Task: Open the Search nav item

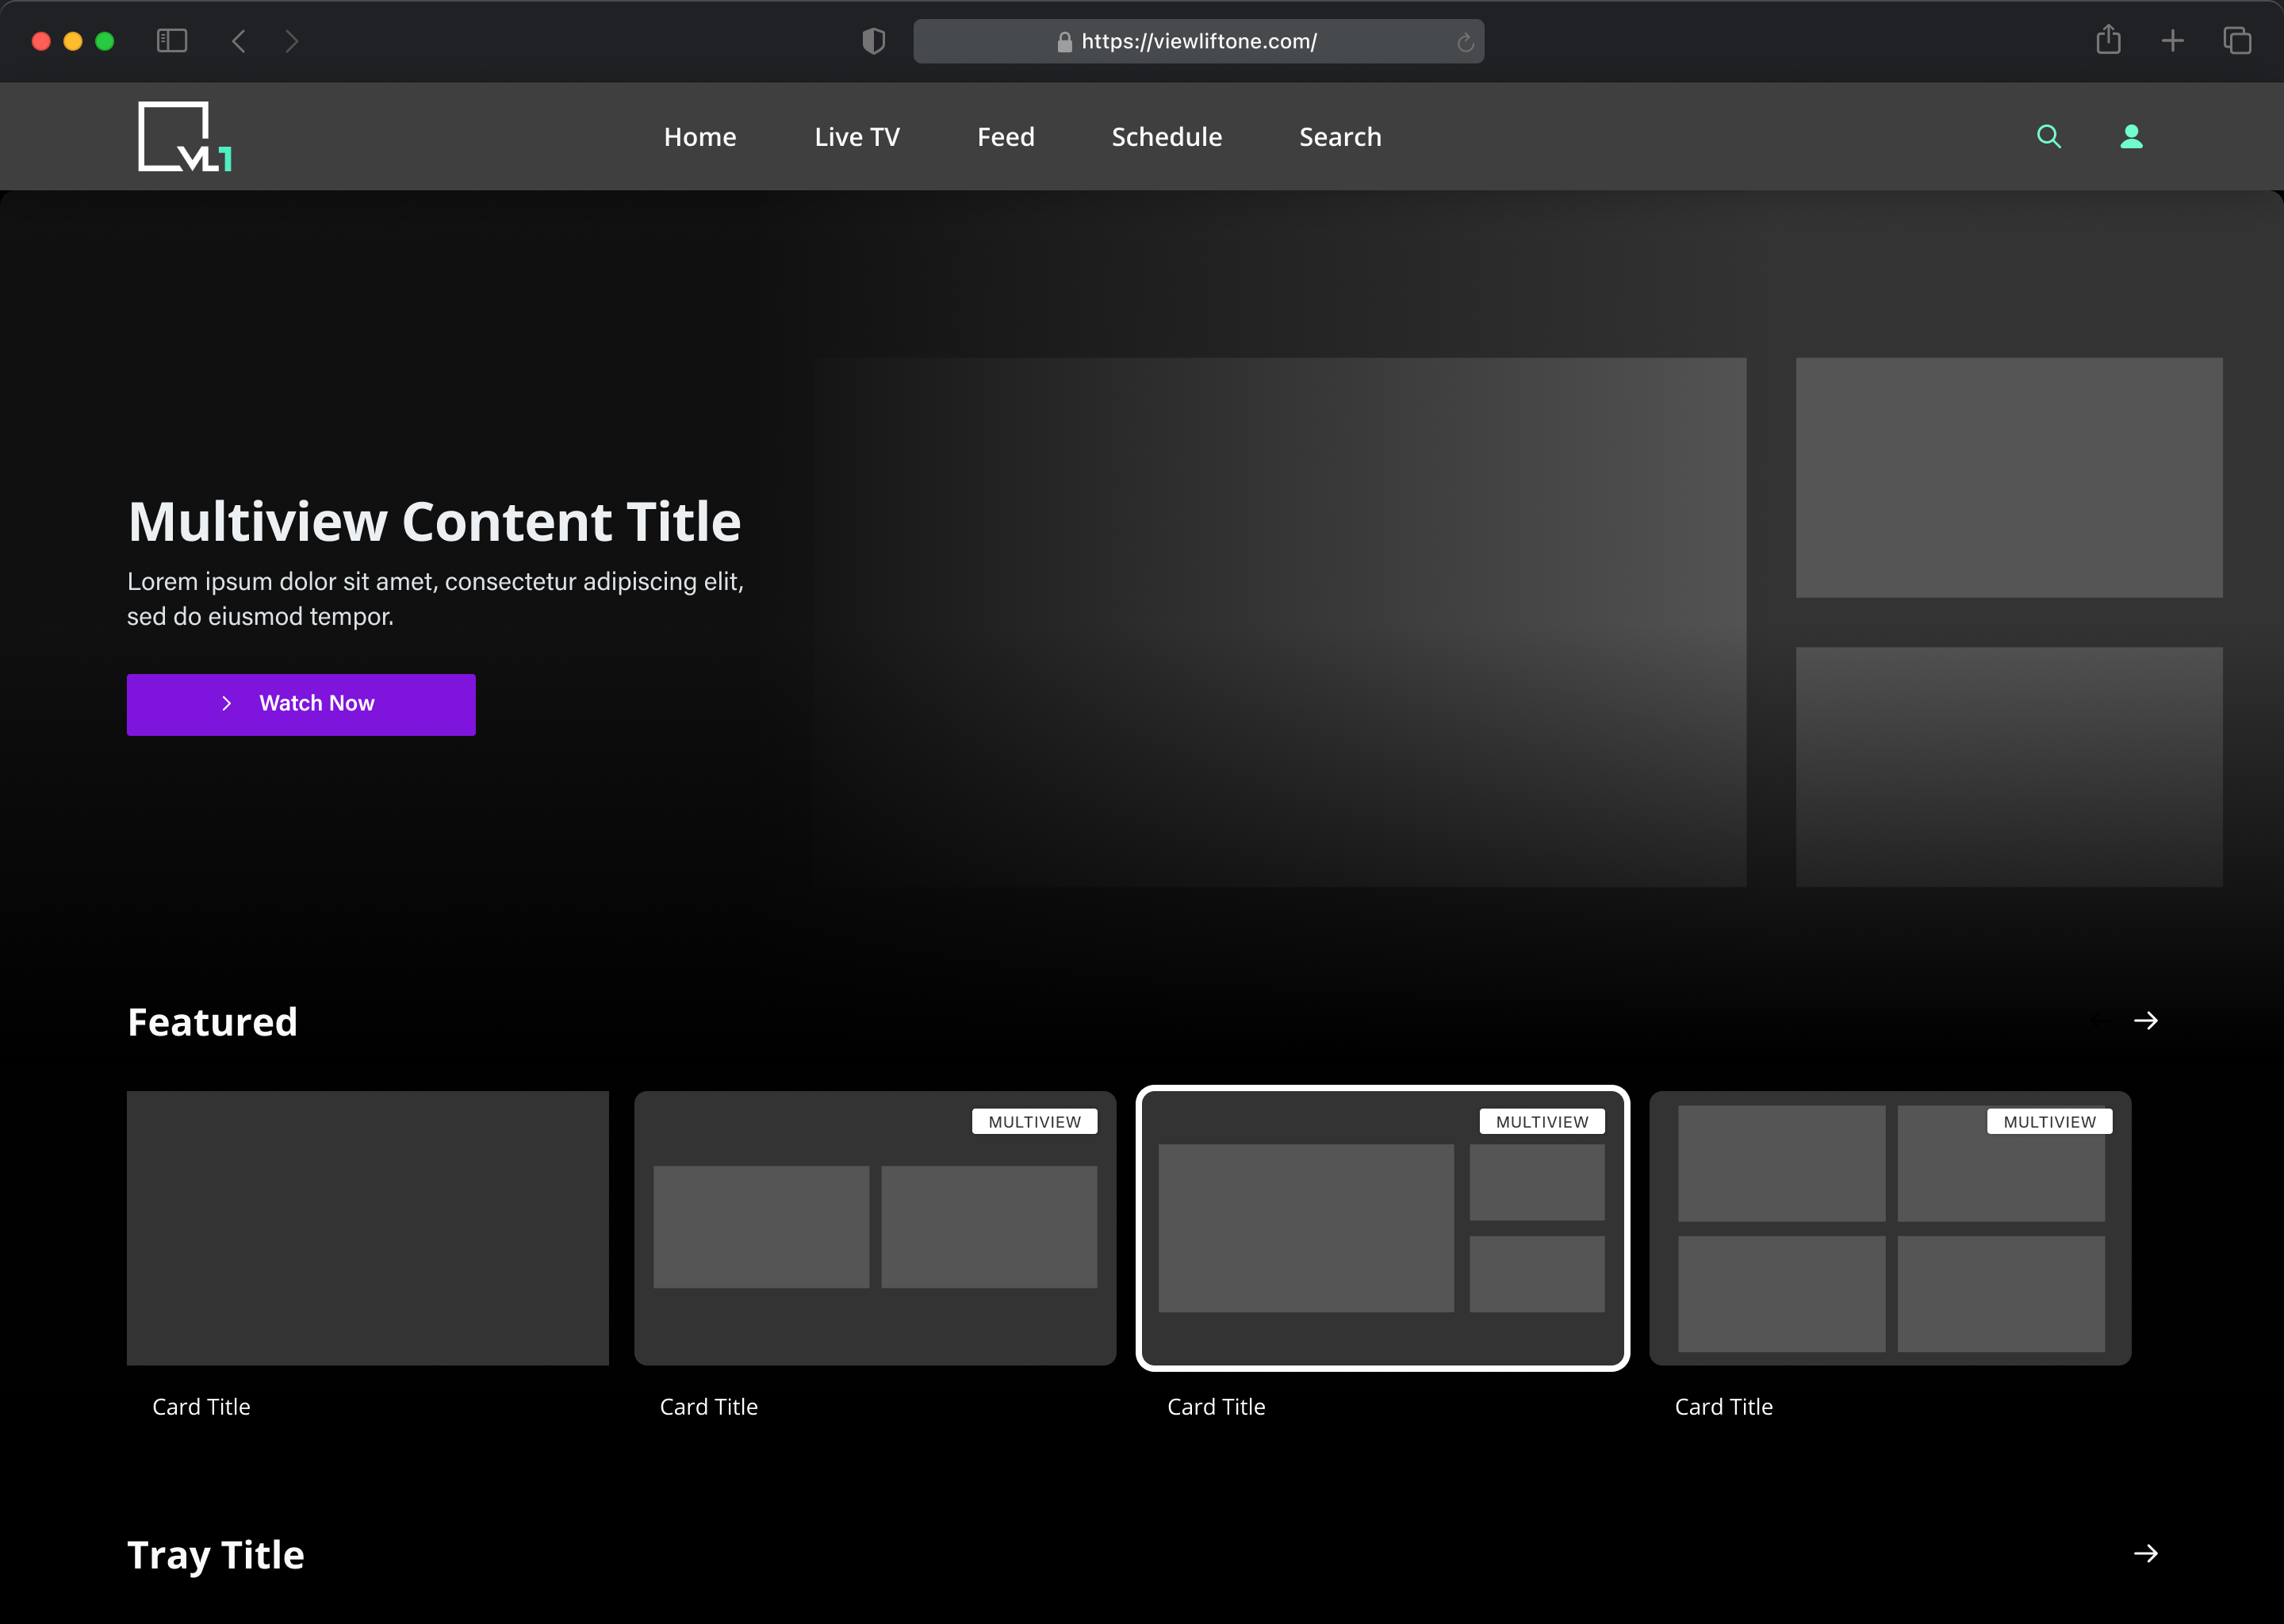Action: [x=1340, y=137]
